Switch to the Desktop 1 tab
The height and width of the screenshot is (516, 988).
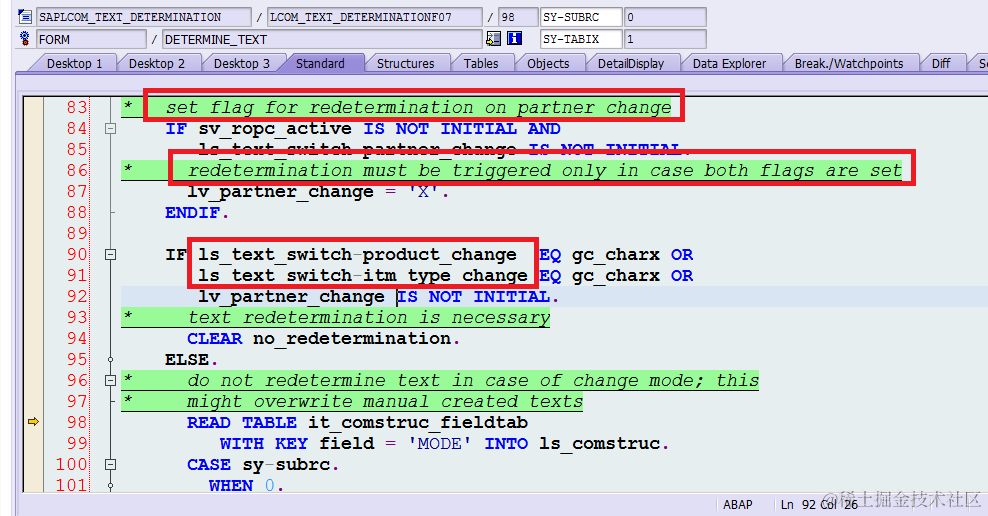[x=74, y=64]
